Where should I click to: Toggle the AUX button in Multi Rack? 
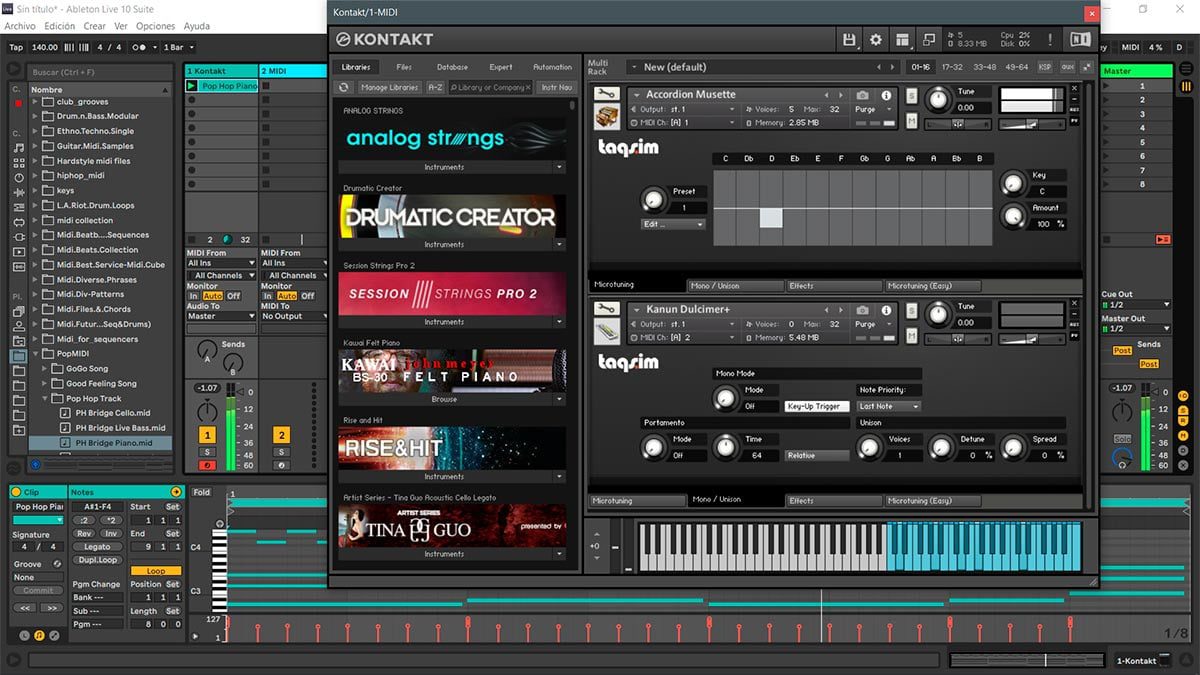click(1067, 67)
